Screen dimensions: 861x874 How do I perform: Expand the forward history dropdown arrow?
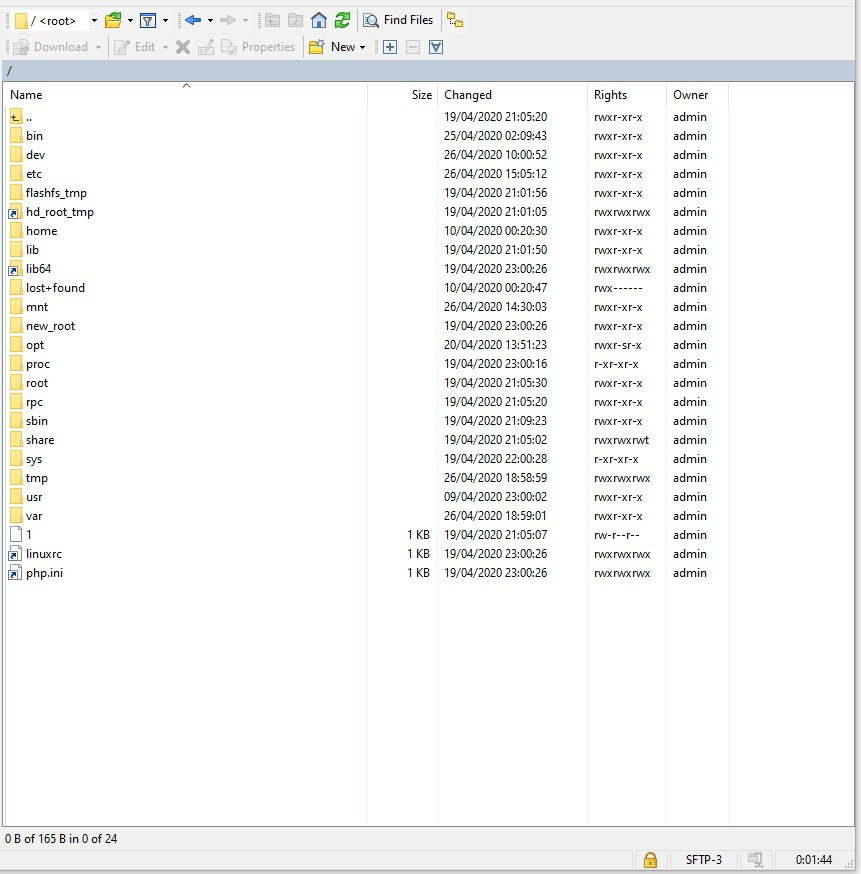click(x=245, y=21)
